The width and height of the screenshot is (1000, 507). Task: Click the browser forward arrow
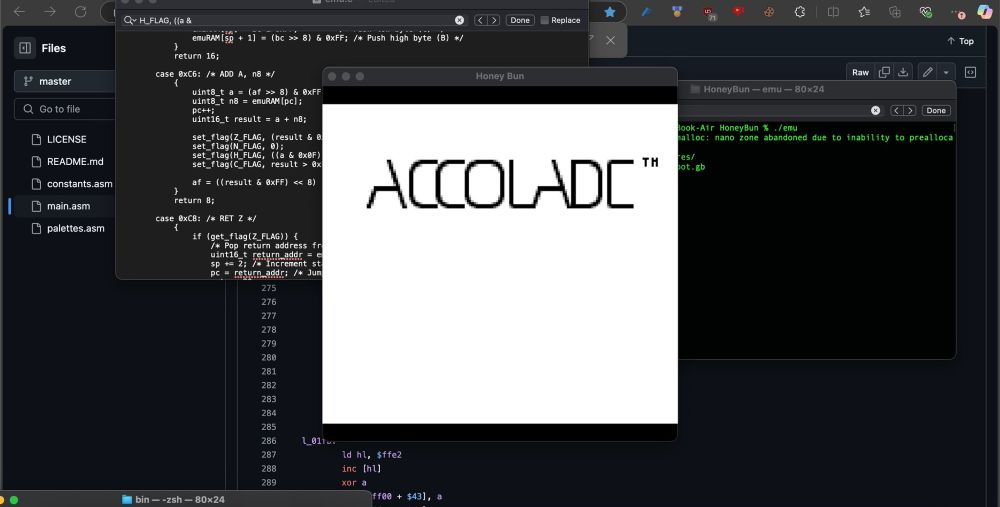click(50, 11)
